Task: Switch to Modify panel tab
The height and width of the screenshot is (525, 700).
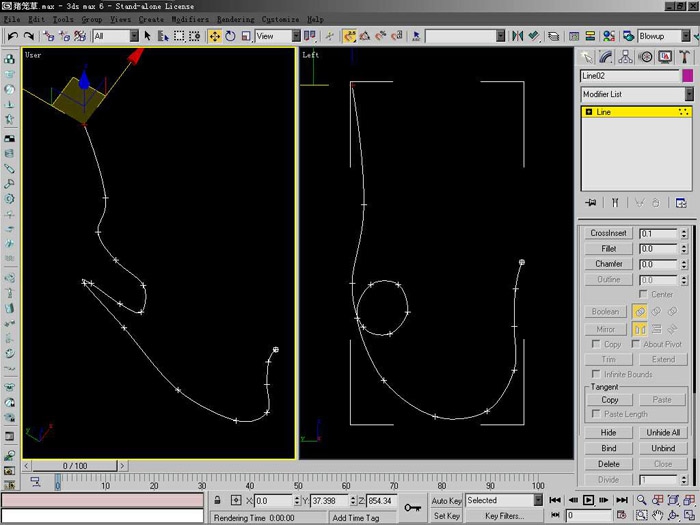Action: coord(606,57)
